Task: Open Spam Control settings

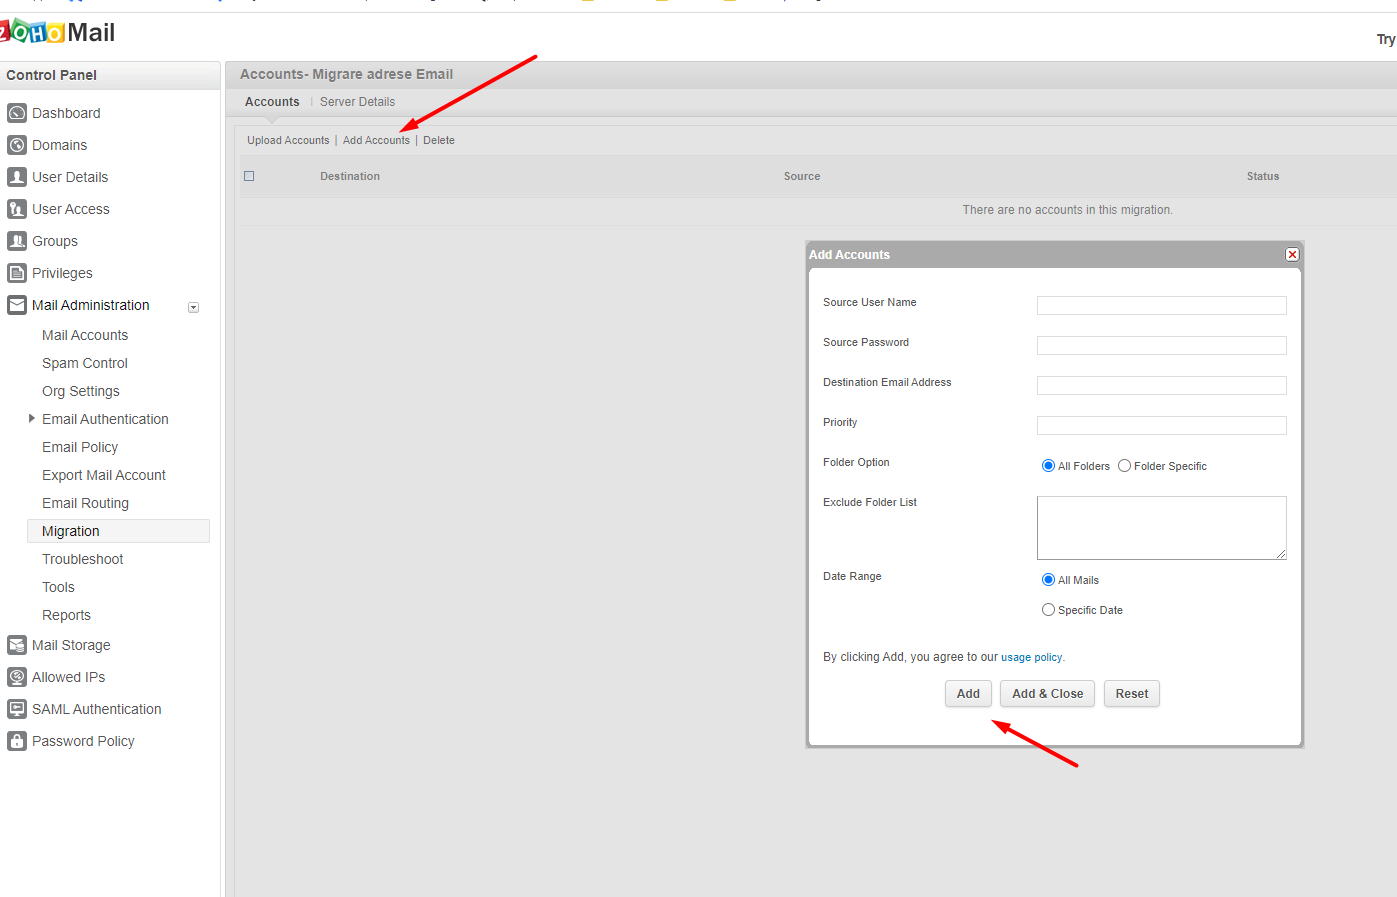Action: (85, 363)
